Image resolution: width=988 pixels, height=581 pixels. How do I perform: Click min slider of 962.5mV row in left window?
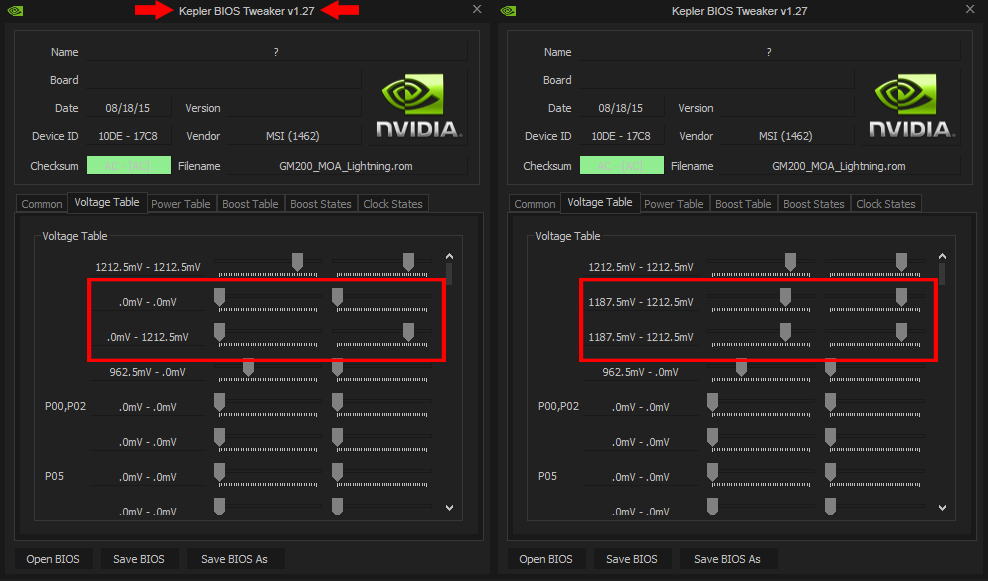[248, 367]
